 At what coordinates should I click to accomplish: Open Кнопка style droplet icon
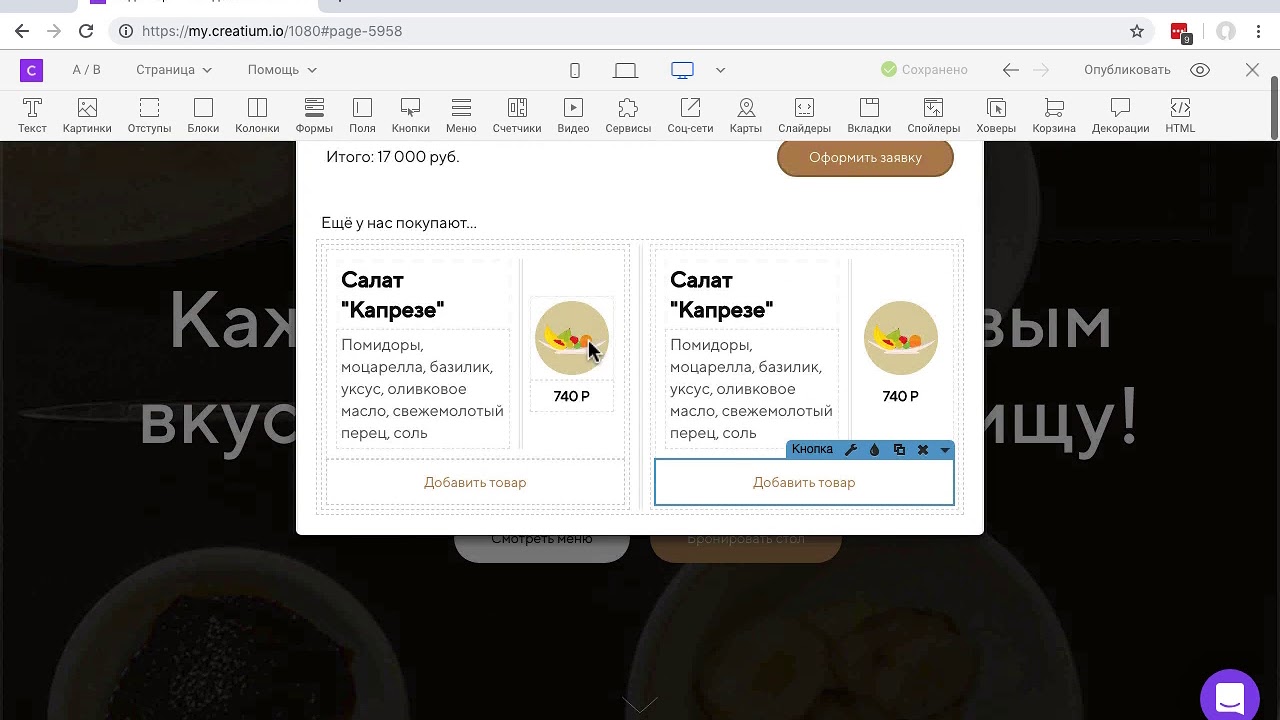click(875, 450)
